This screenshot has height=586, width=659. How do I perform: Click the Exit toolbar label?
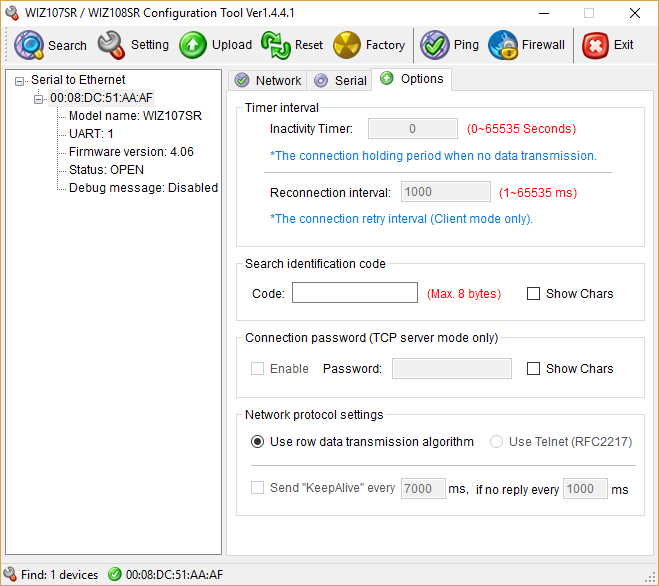click(623, 45)
